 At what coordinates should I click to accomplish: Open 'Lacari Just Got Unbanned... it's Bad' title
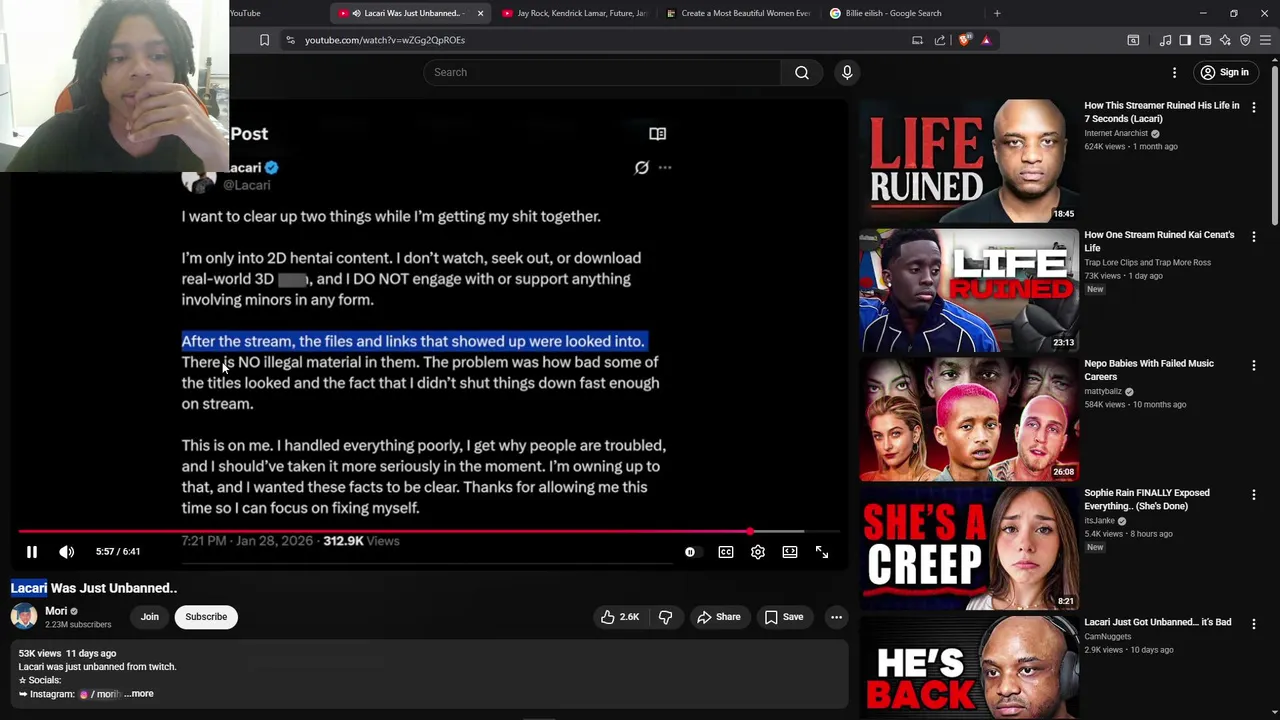(1158, 622)
